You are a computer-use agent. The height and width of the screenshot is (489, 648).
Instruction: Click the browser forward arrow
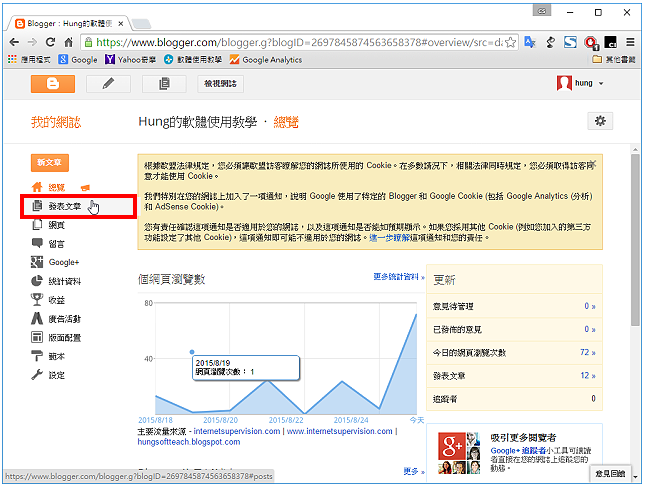coord(32,42)
